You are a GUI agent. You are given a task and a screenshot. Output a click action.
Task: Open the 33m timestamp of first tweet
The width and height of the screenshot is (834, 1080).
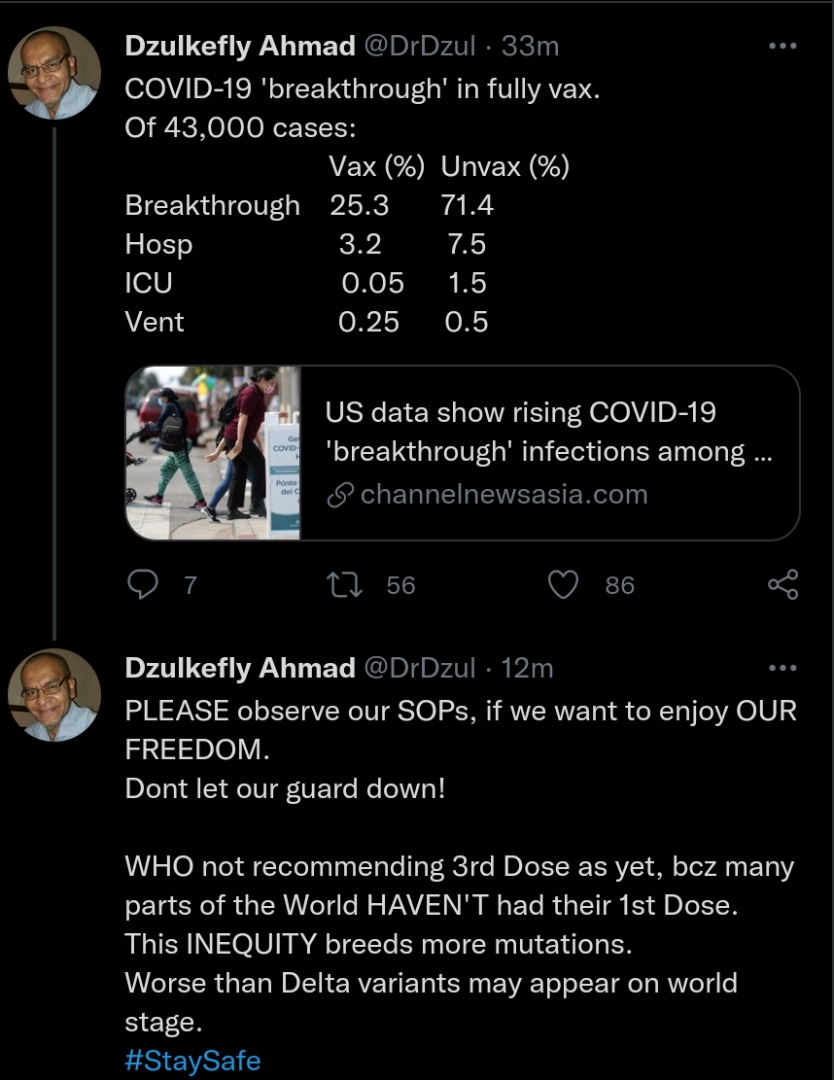tap(530, 46)
